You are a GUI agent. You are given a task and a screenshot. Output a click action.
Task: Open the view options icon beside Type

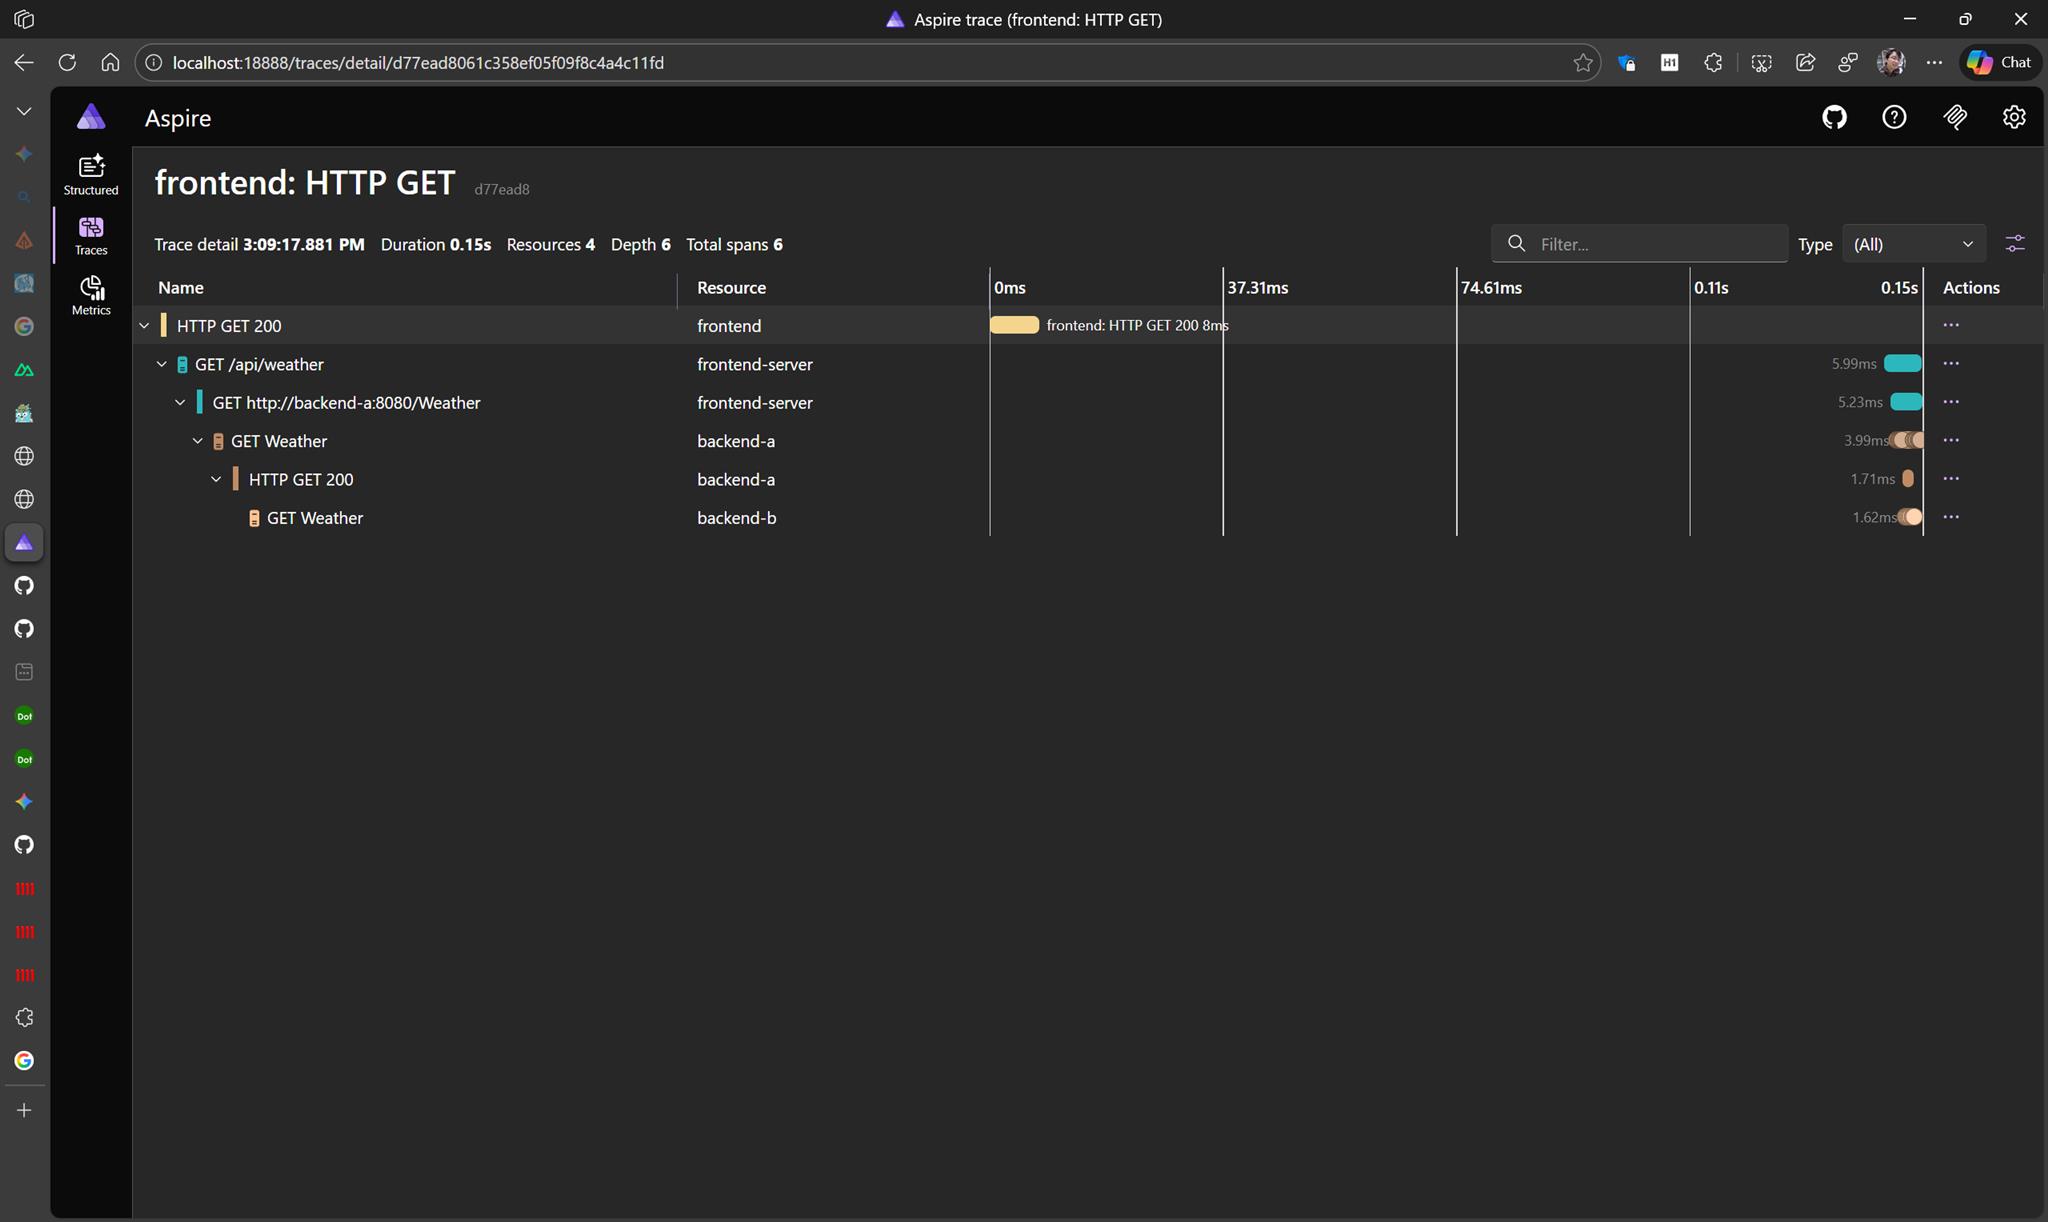(x=2015, y=244)
